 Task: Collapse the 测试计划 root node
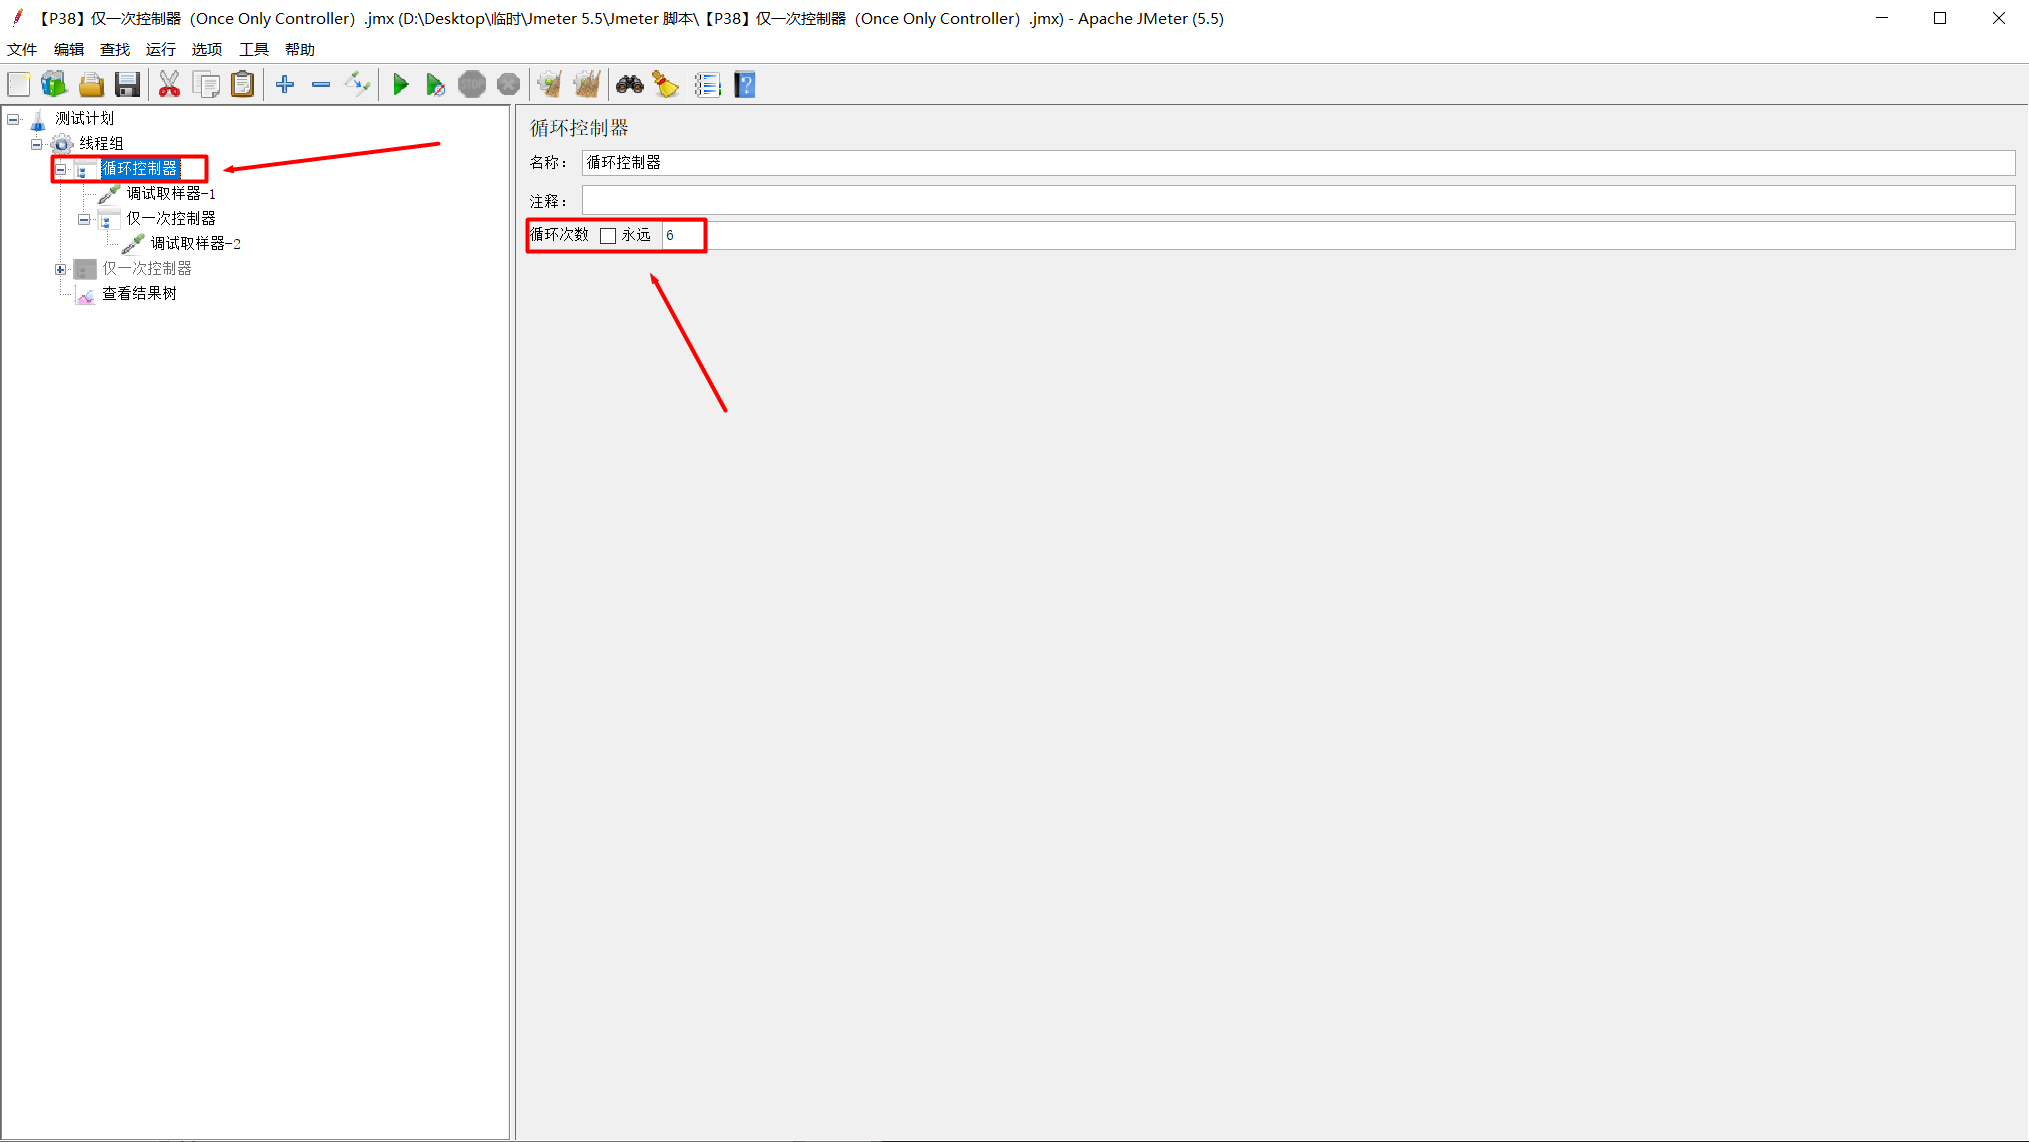pos(13,119)
